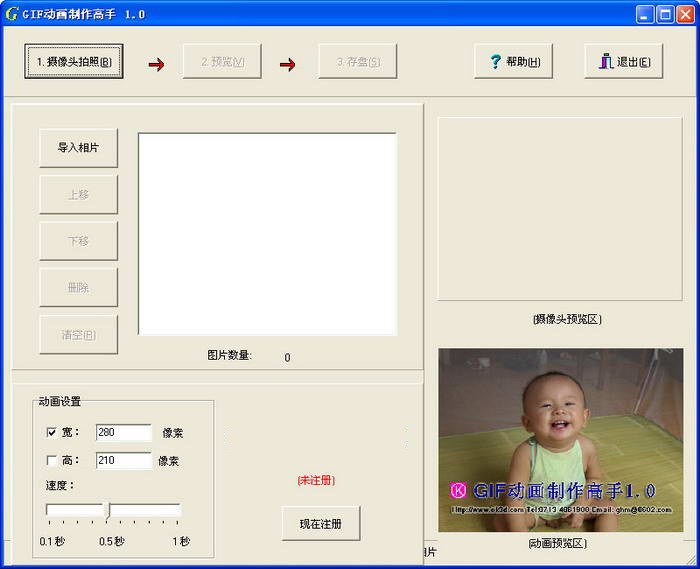Screen dimensions: 700x569
Task: Click the 删除 delete button
Action: point(79,288)
